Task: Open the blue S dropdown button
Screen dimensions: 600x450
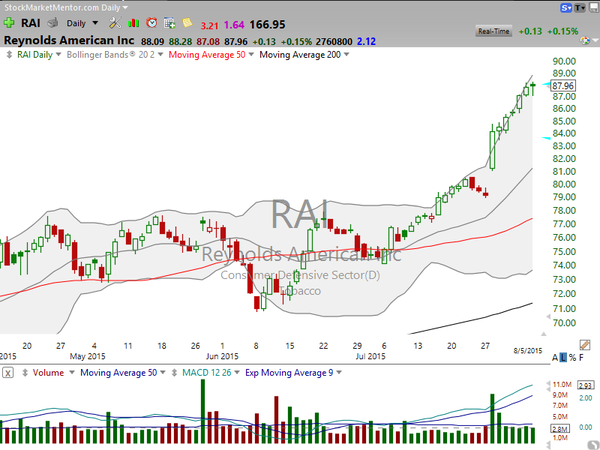Action: coord(566,8)
